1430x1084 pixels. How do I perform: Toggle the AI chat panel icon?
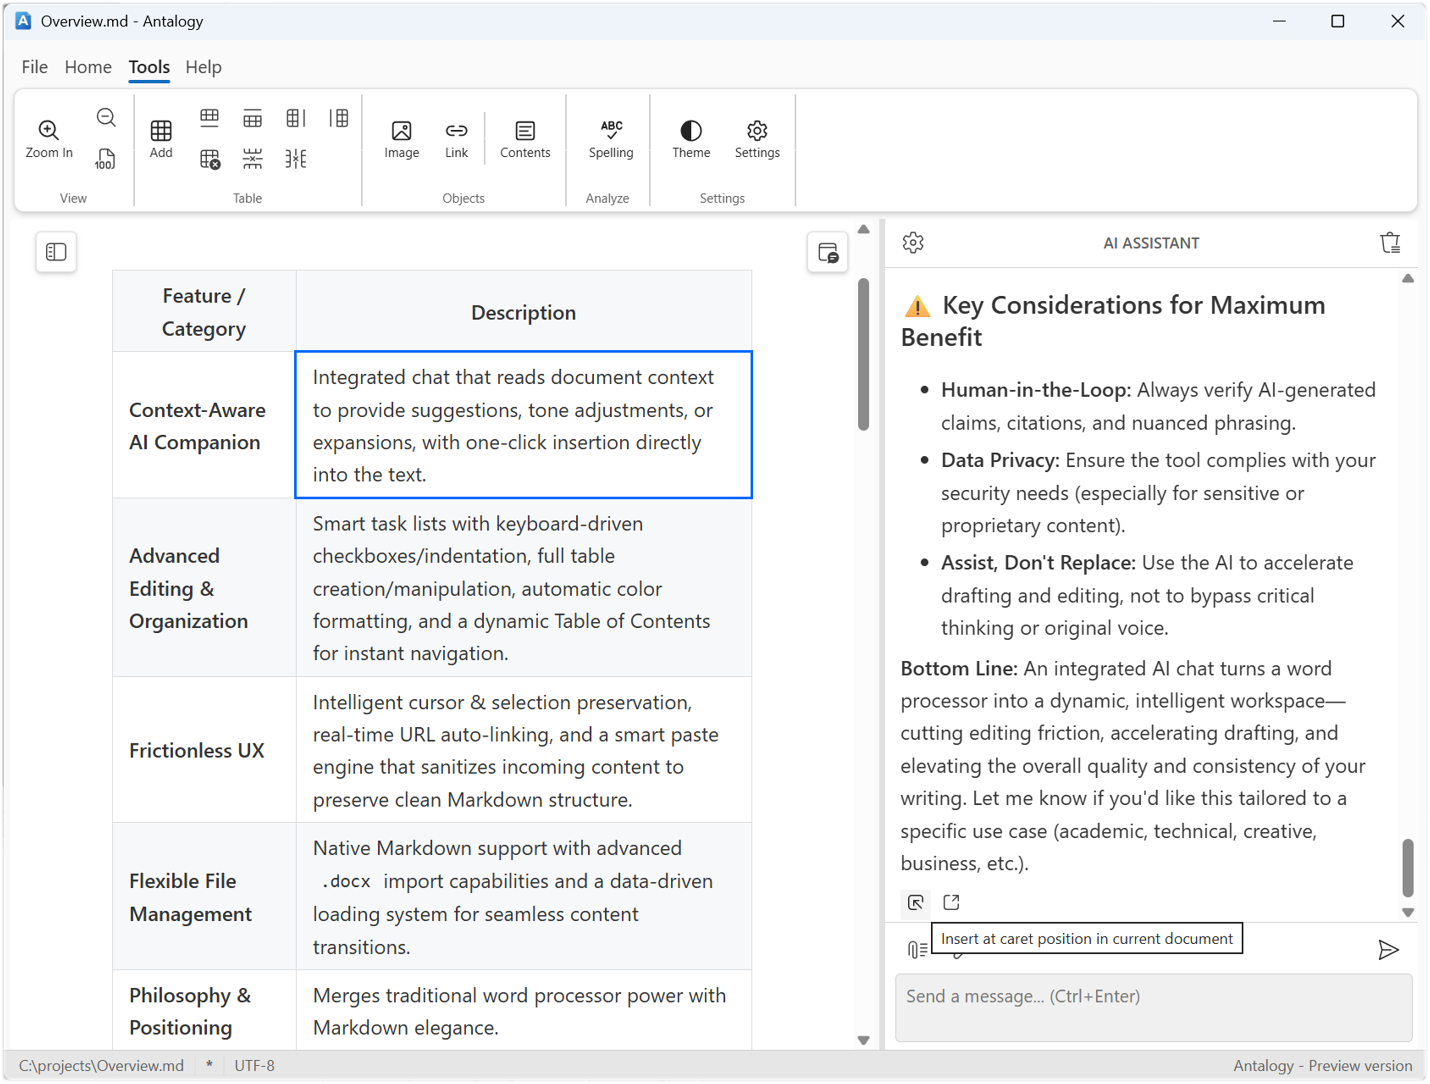pyautogui.click(x=828, y=253)
